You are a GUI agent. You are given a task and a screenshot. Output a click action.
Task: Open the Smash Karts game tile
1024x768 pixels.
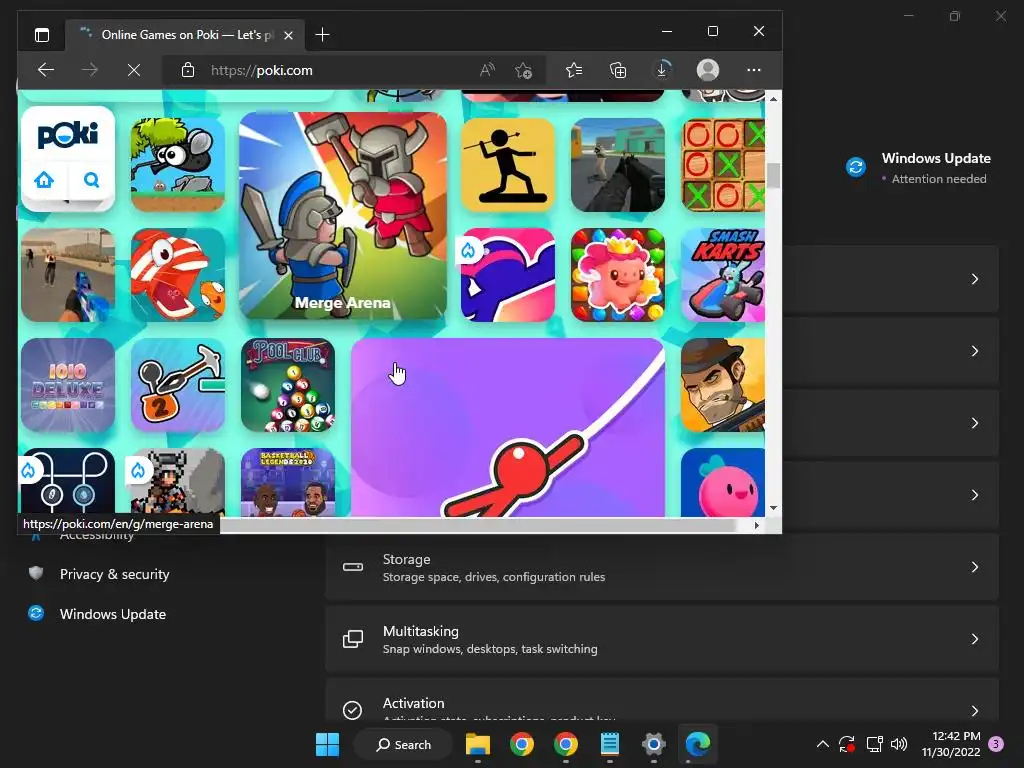click(x=723, y=274)
